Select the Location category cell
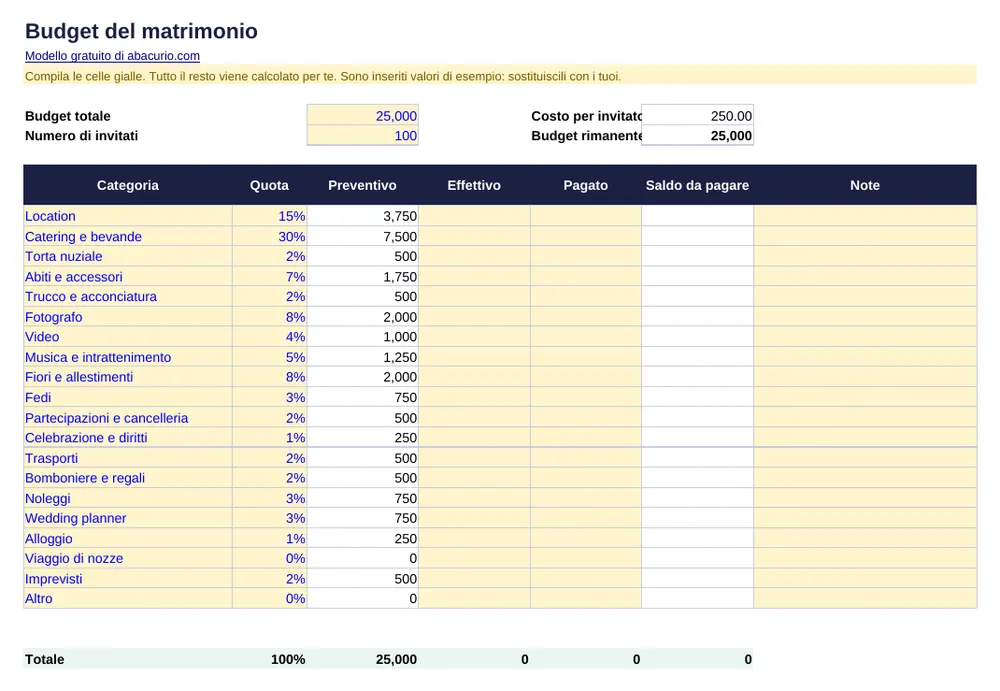This screenshot has height=691, width=1000. coord(128,216)
